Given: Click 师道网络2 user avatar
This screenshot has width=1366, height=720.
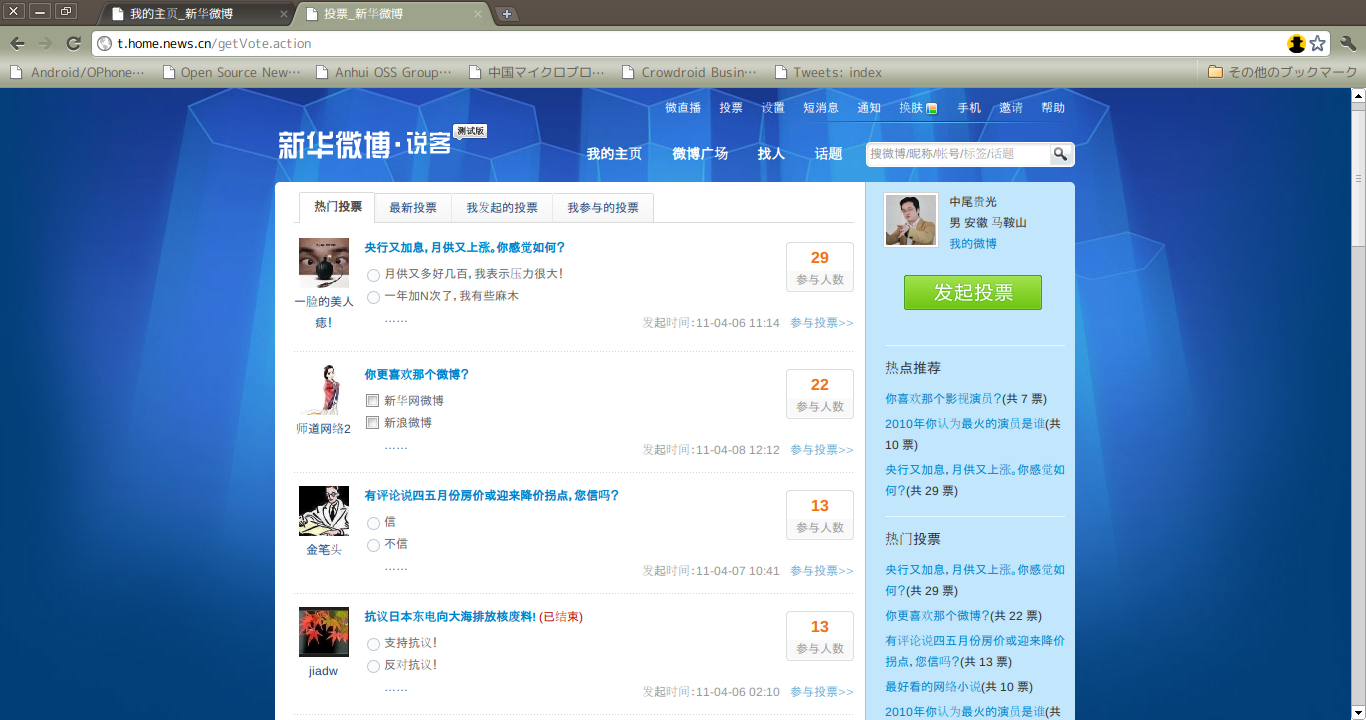Looking at the screenshot, I should [x=324, y=390].
